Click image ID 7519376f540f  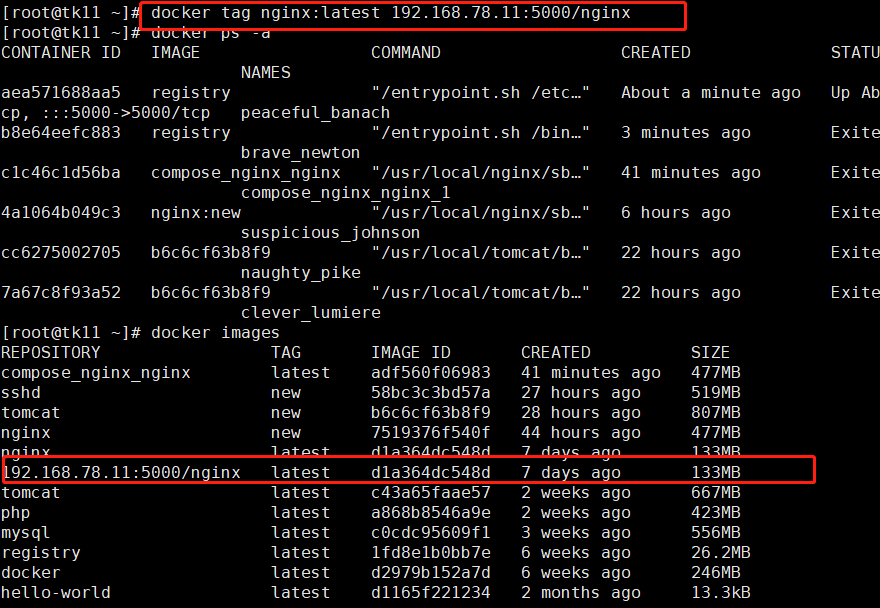click(x=430, y=433)
